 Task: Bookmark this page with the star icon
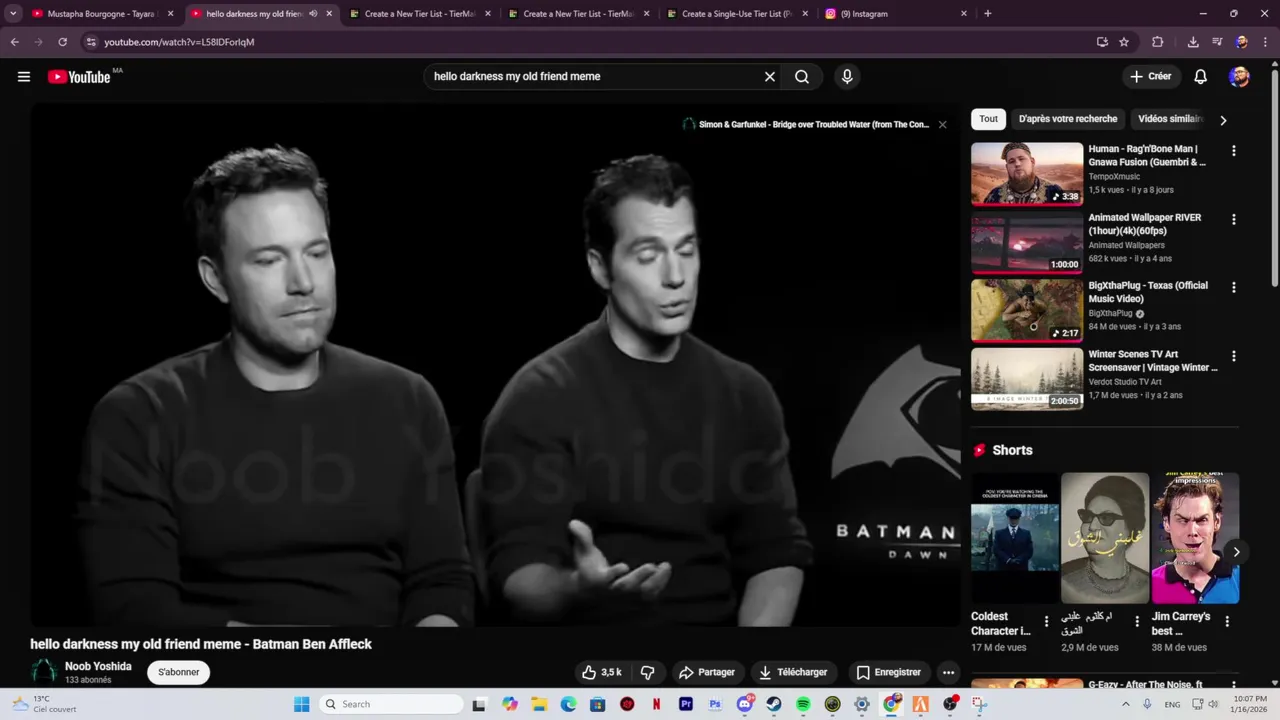1124,42
